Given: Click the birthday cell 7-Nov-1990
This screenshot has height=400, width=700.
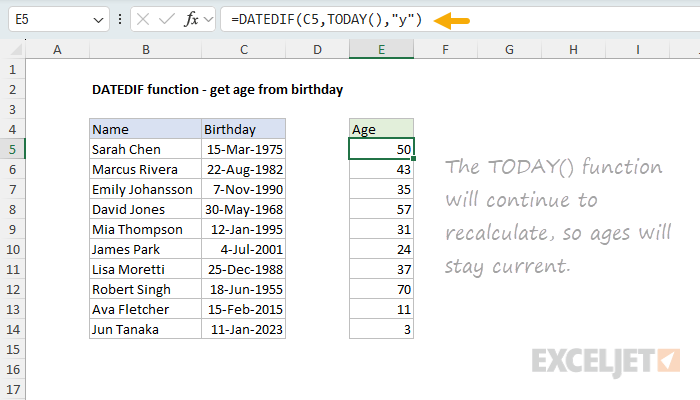Looking at the screenshot, I should [x=243, y=189].
